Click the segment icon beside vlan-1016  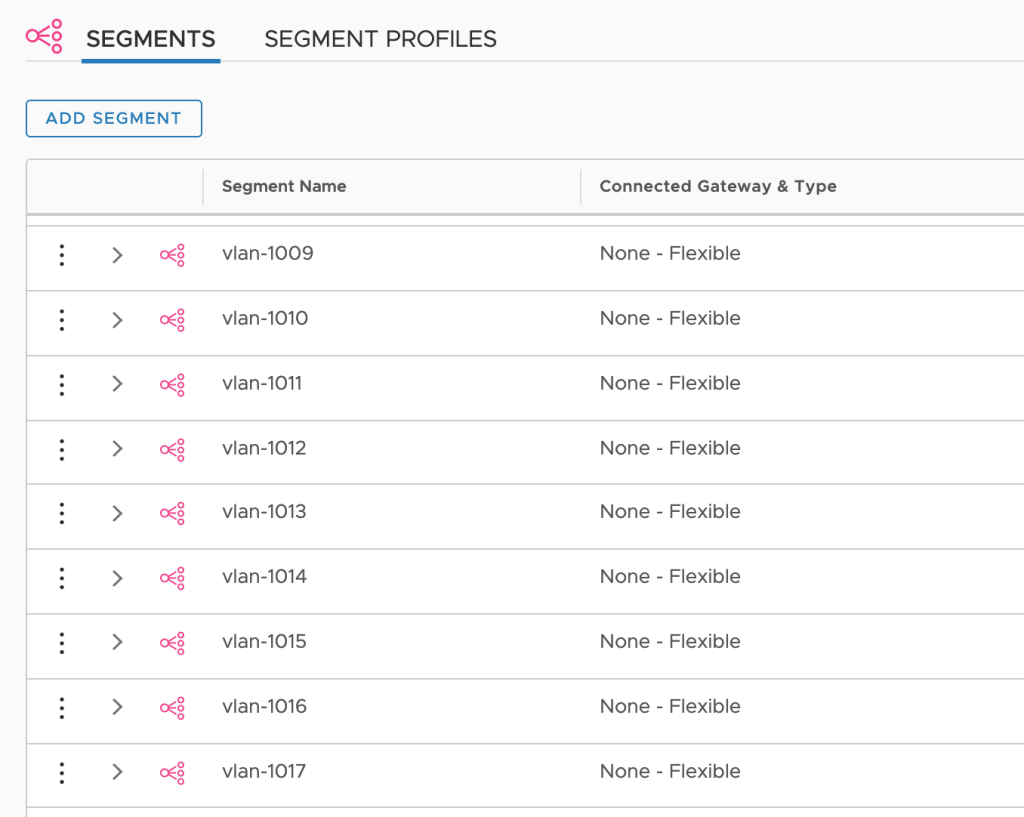point(172,707)
